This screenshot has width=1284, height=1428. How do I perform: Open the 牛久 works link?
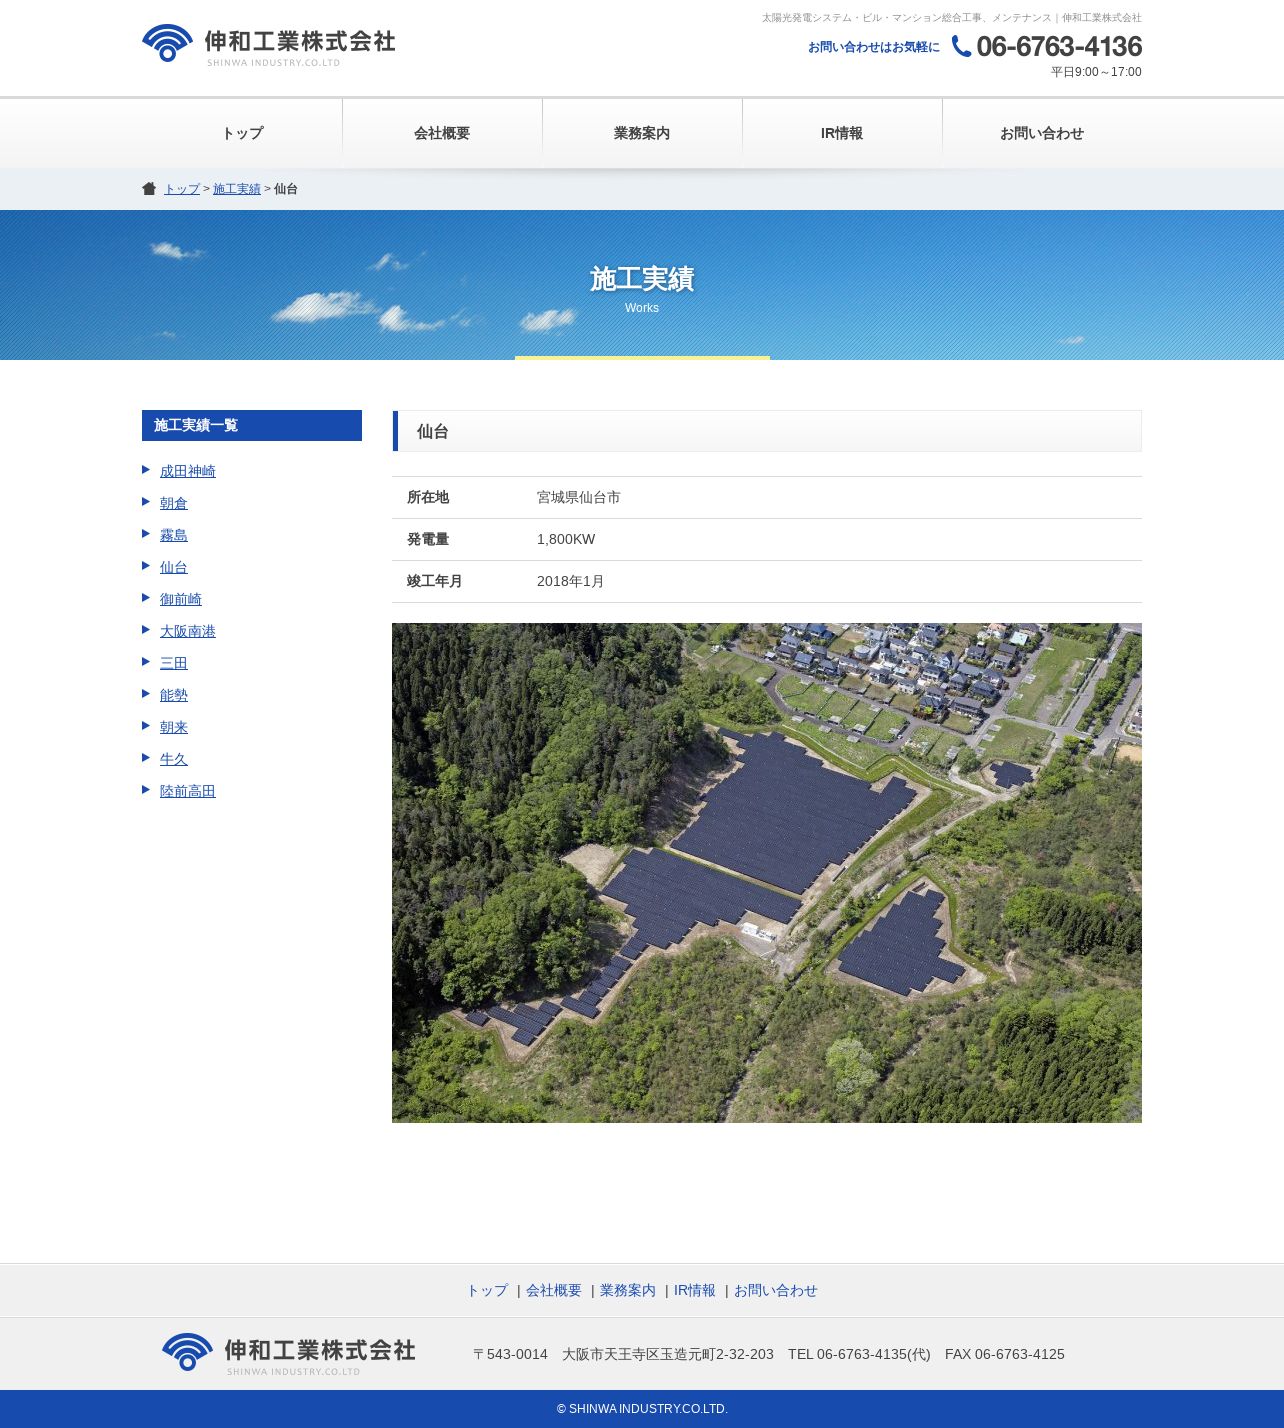coord(174,759)
